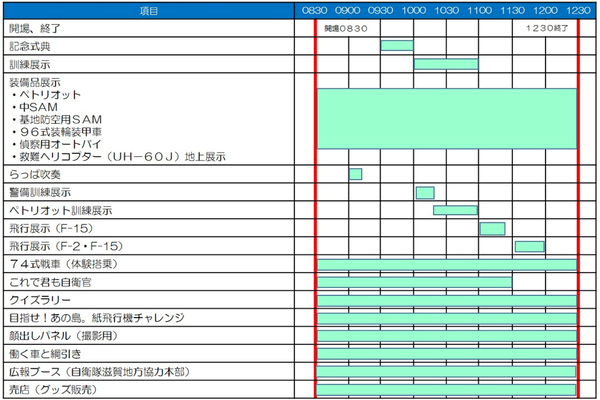Screen dimensions: 600x400
Task: Click the 警備訓練展示 row label
Action: [x=40, y=192]
